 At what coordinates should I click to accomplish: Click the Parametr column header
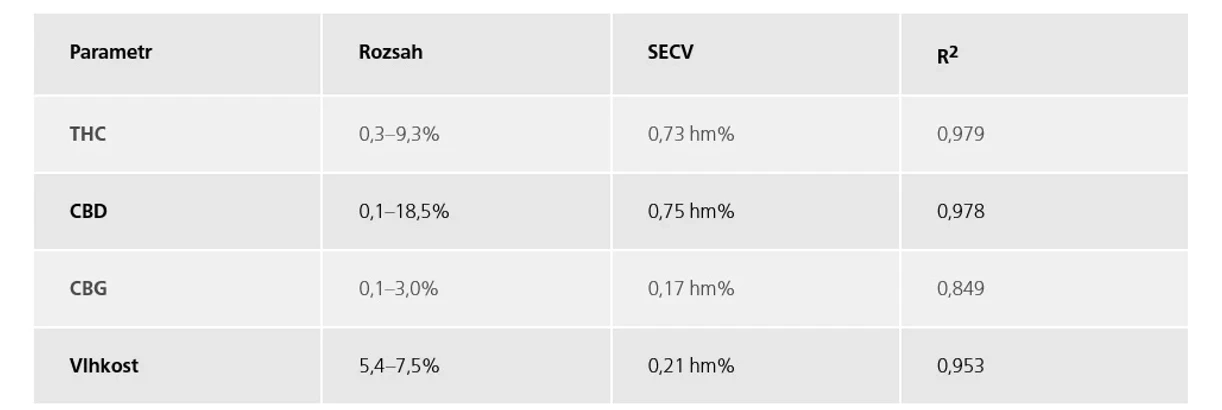(x=111, y=53)
